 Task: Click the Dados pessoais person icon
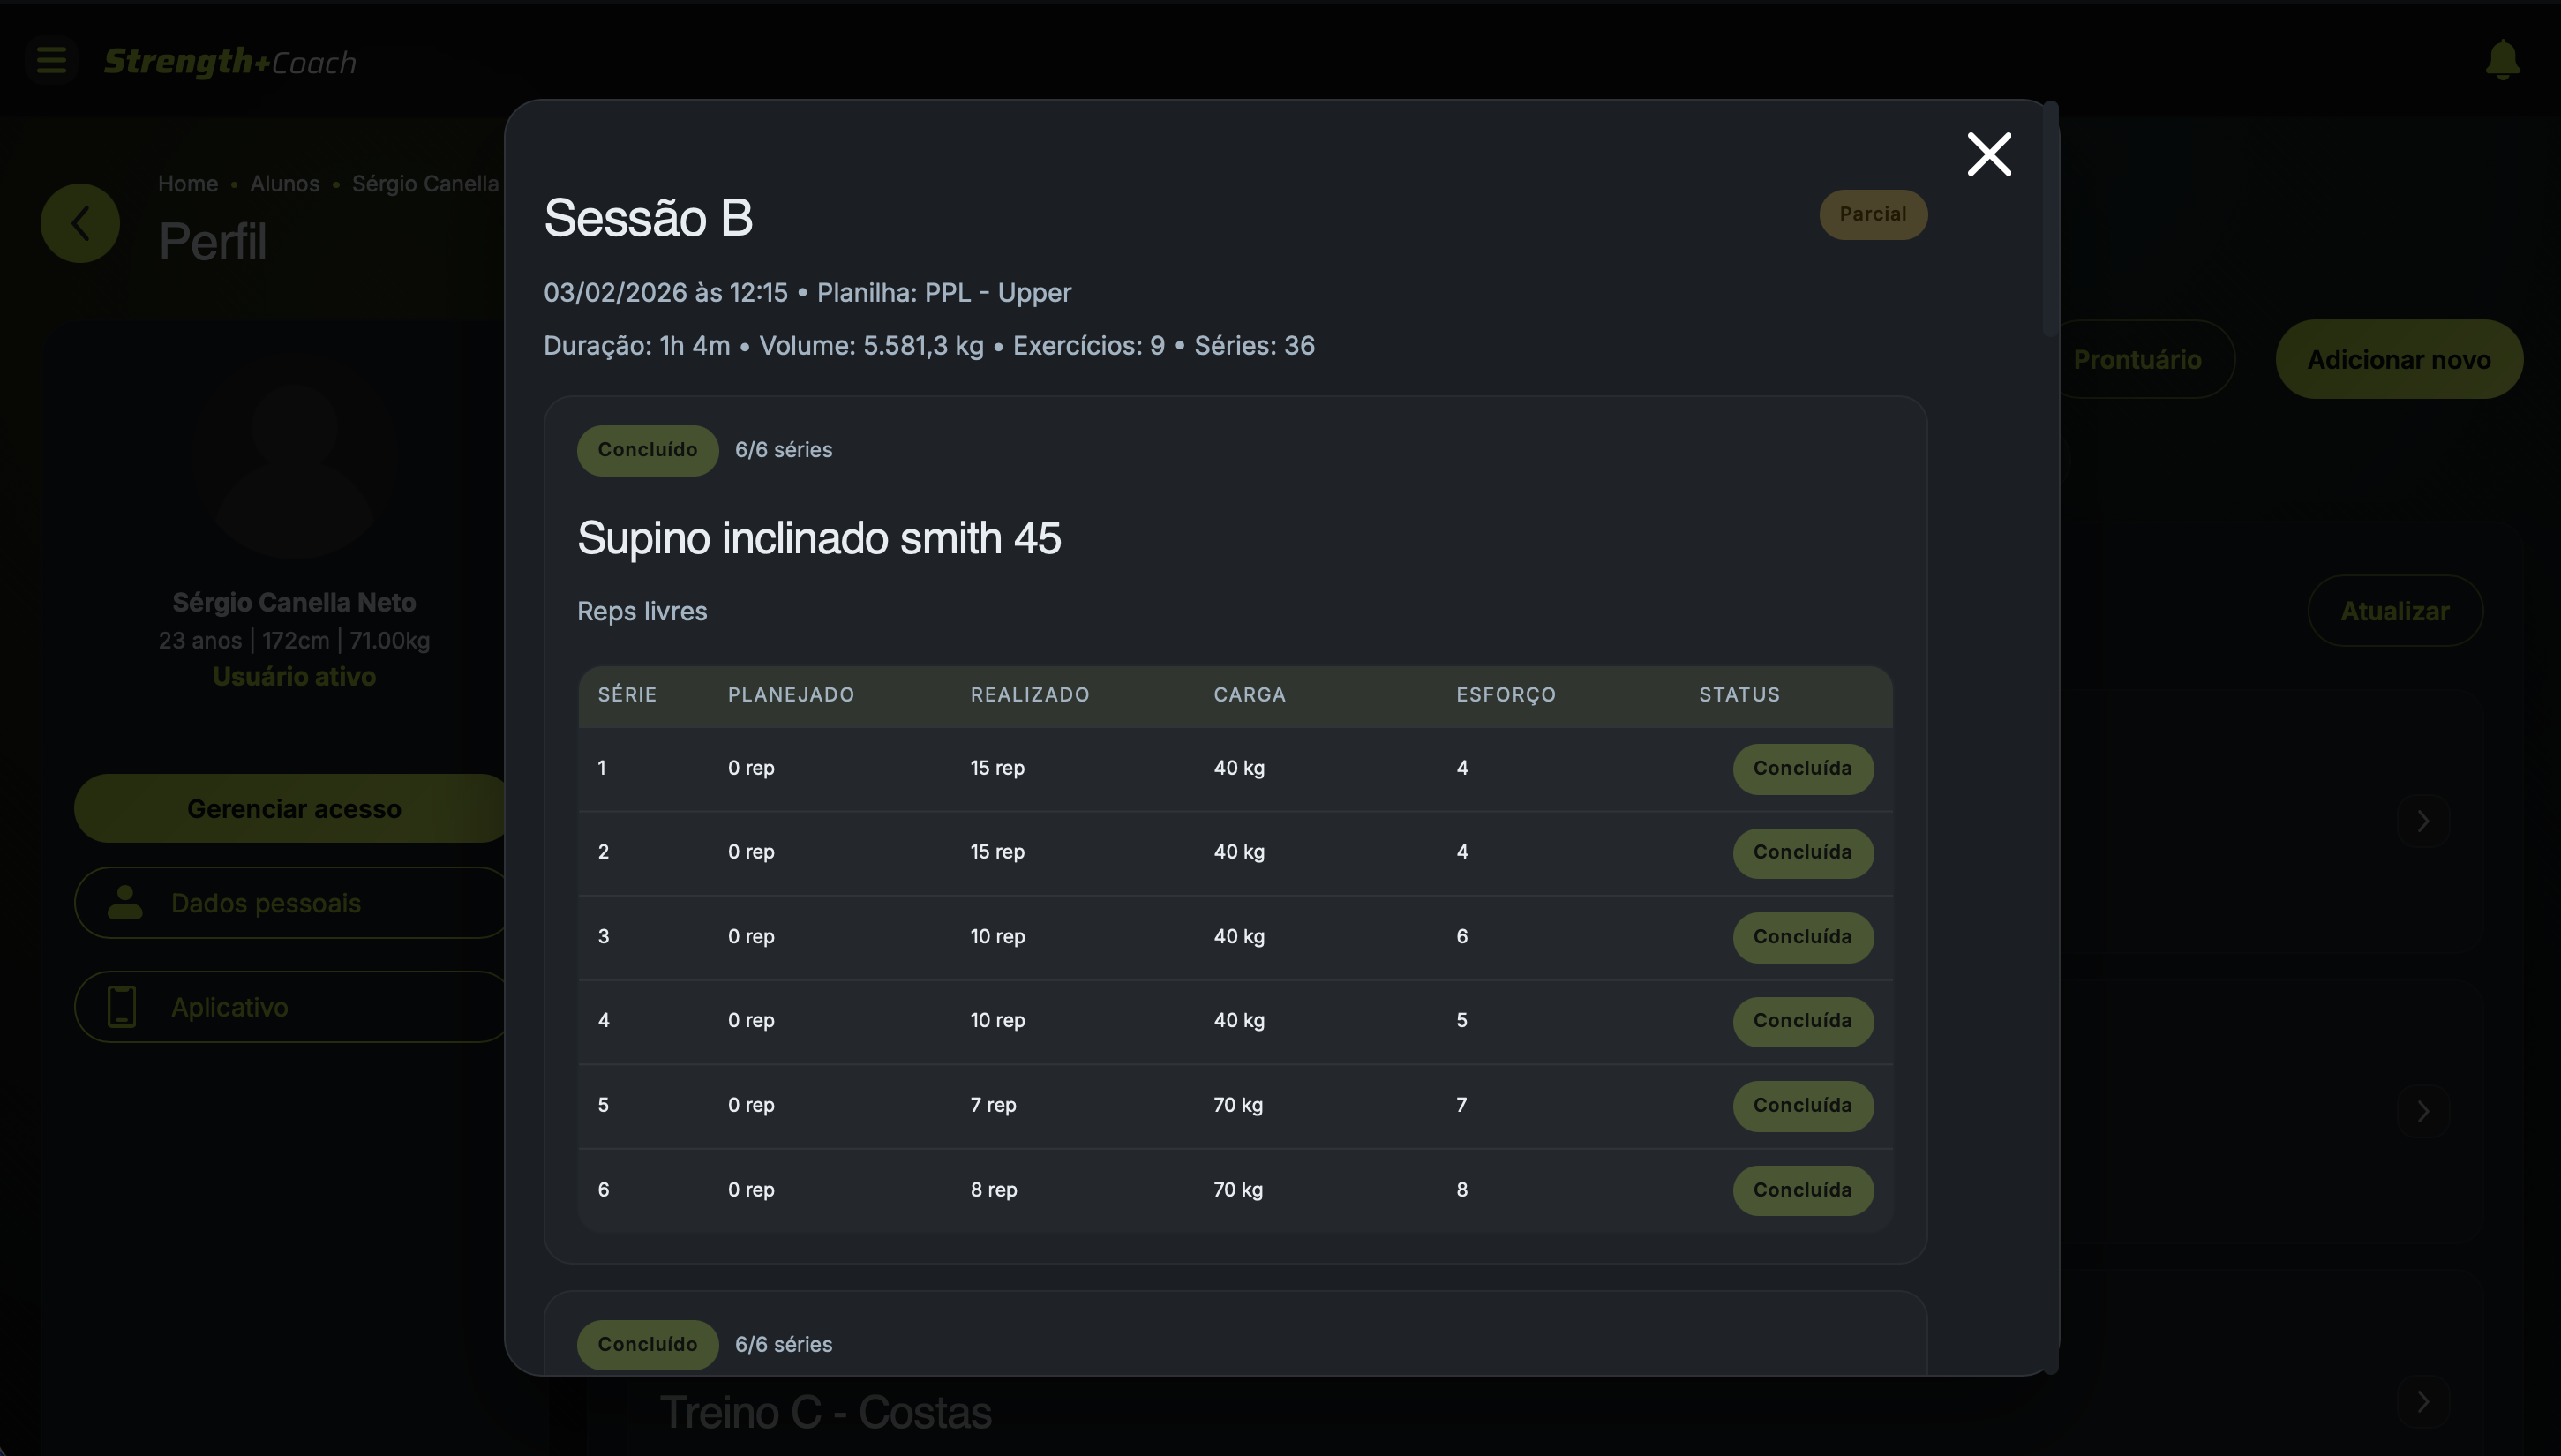point(125,902)
